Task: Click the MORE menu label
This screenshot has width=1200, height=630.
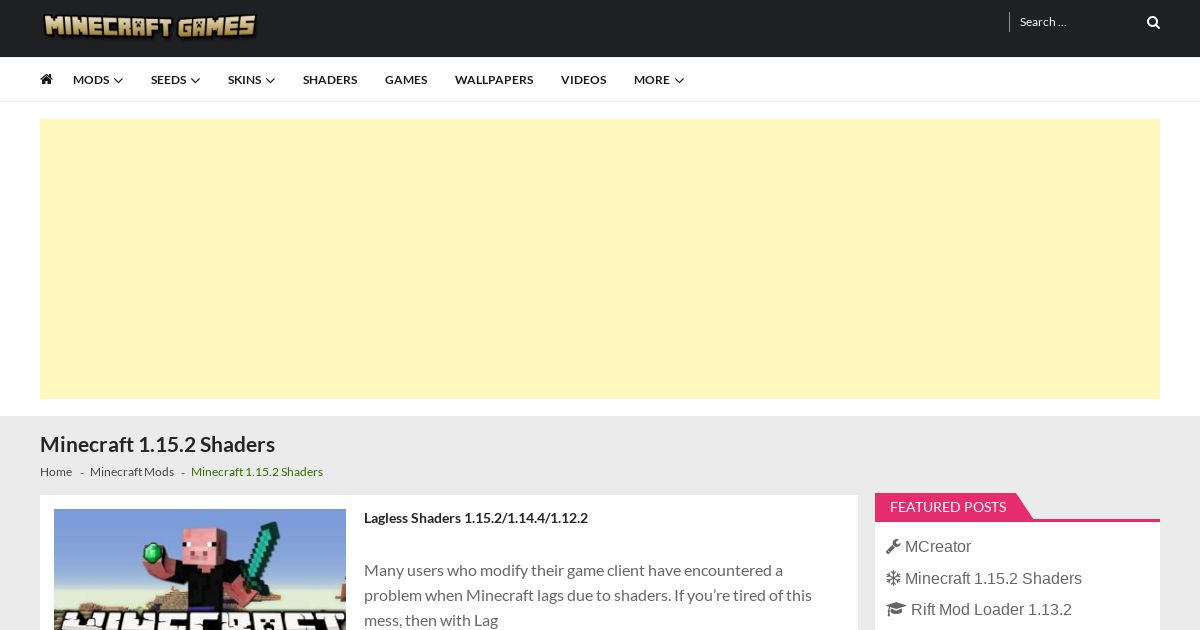Action: point(652,80)
